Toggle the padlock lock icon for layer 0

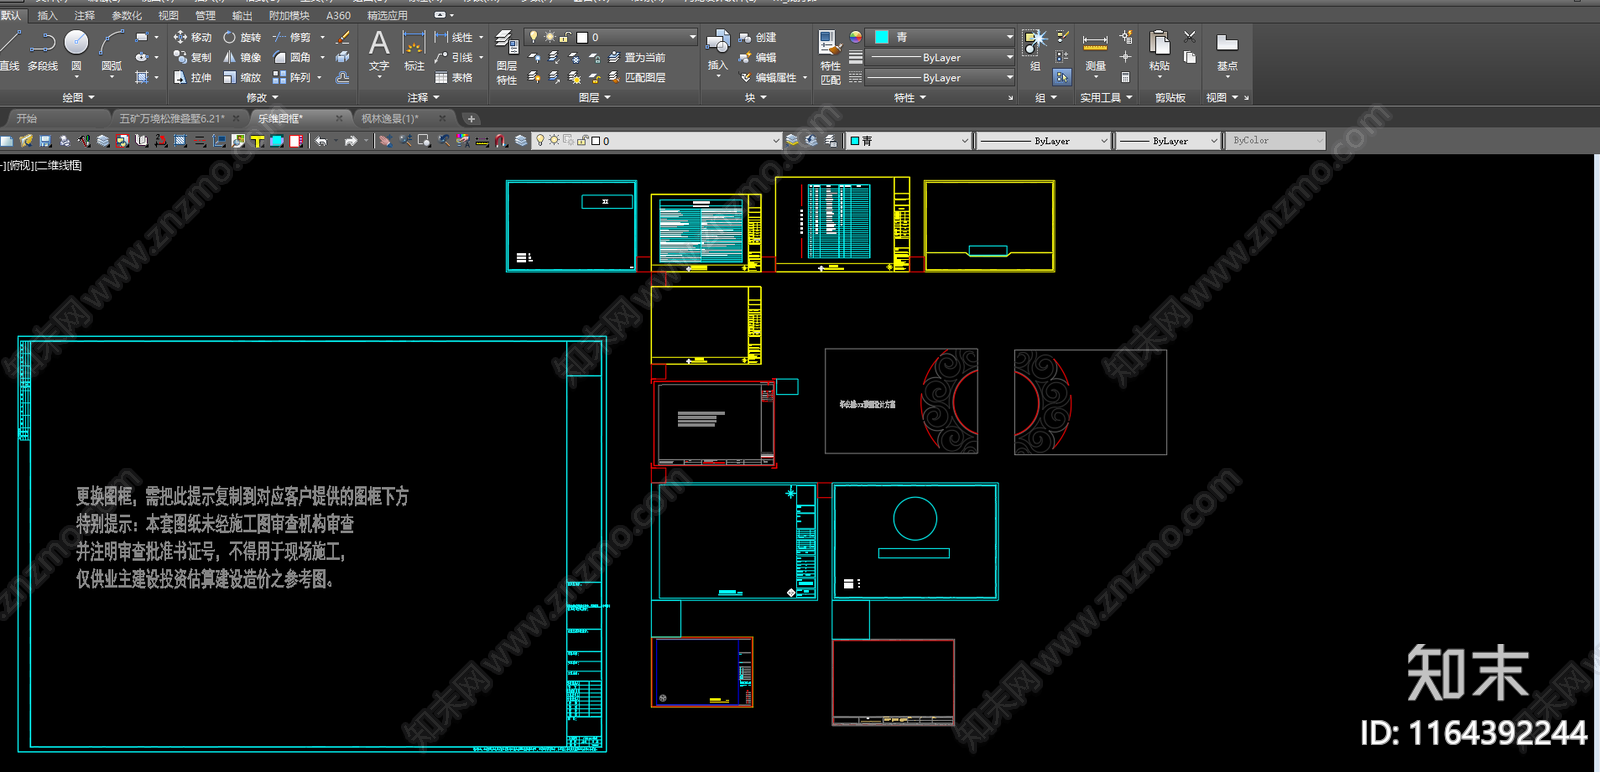coord(565,37)
